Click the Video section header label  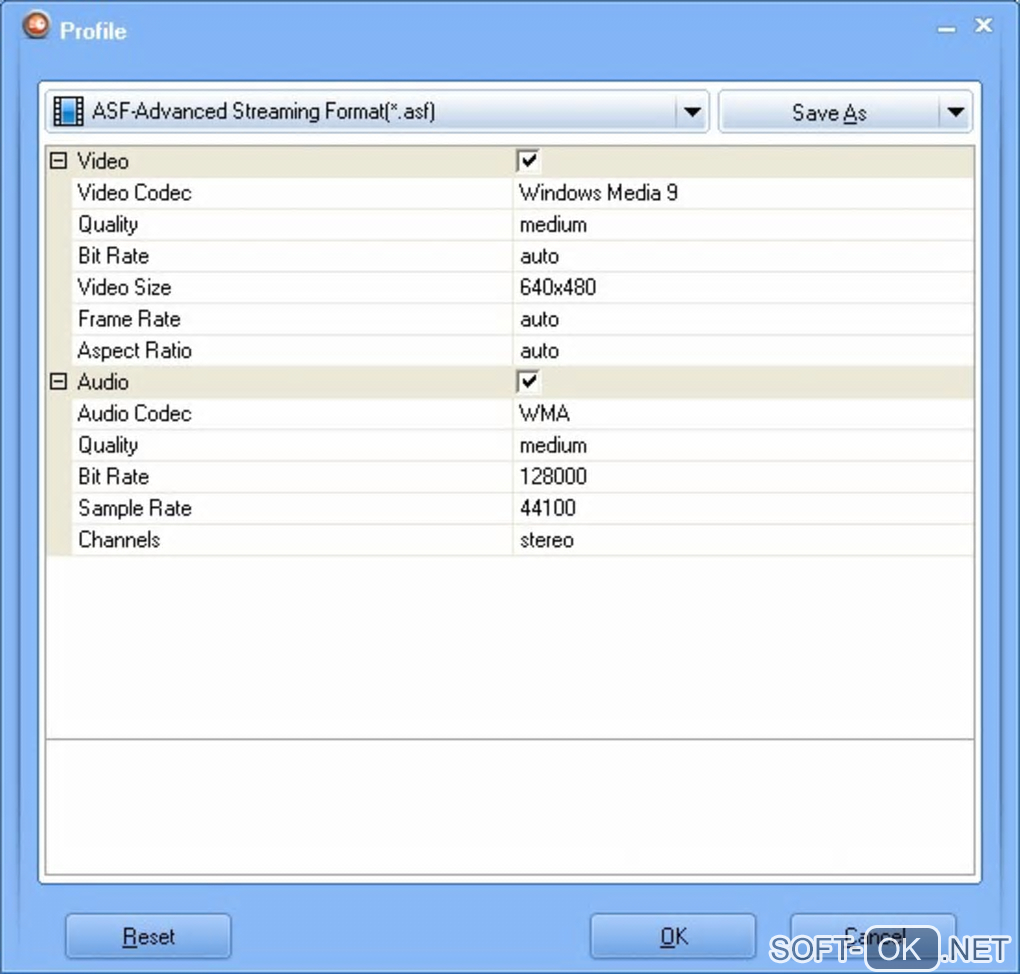[x=103, y=161]
